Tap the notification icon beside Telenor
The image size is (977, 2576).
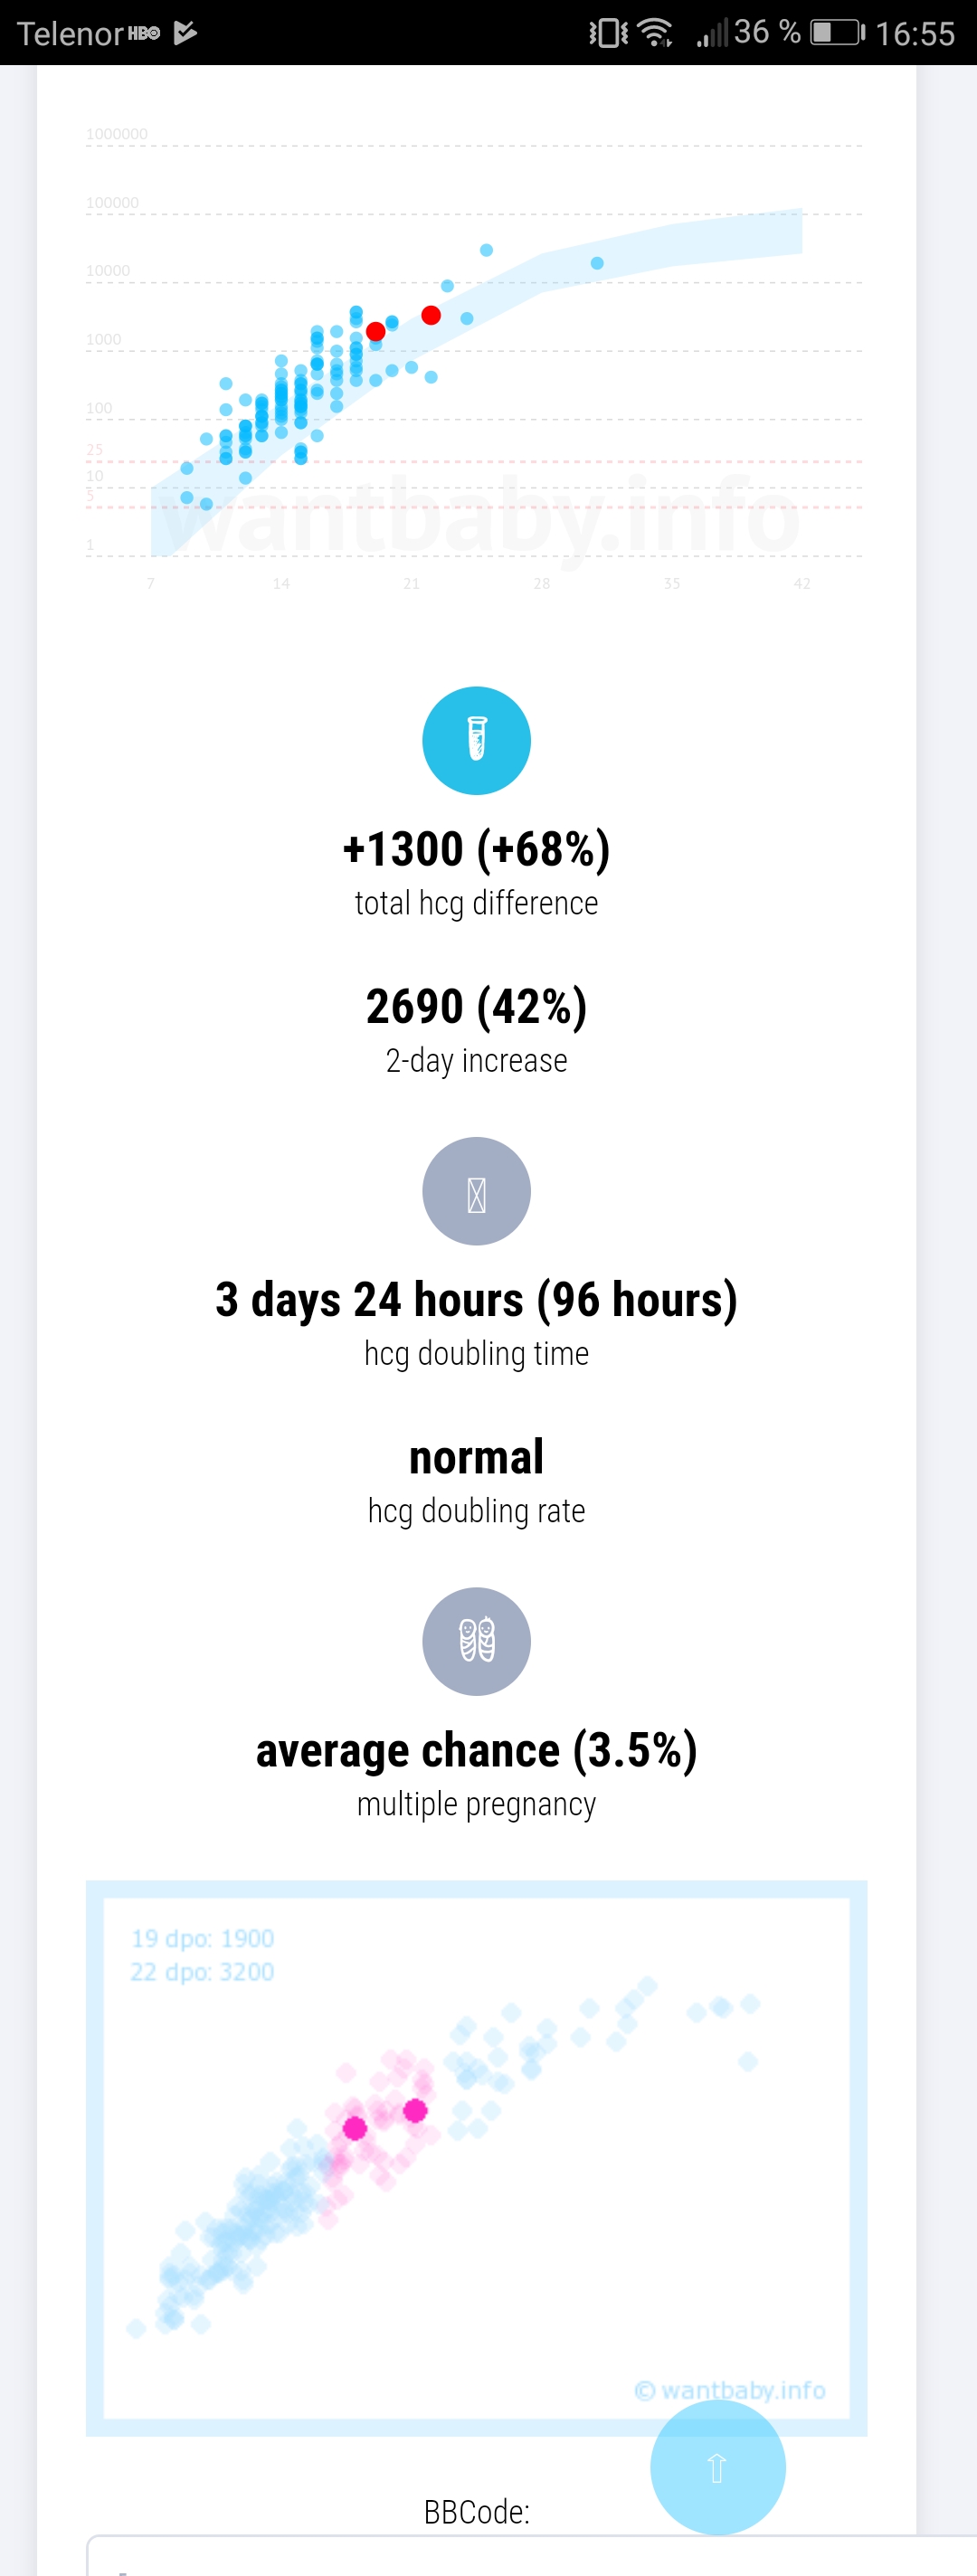tap(185, 33)
